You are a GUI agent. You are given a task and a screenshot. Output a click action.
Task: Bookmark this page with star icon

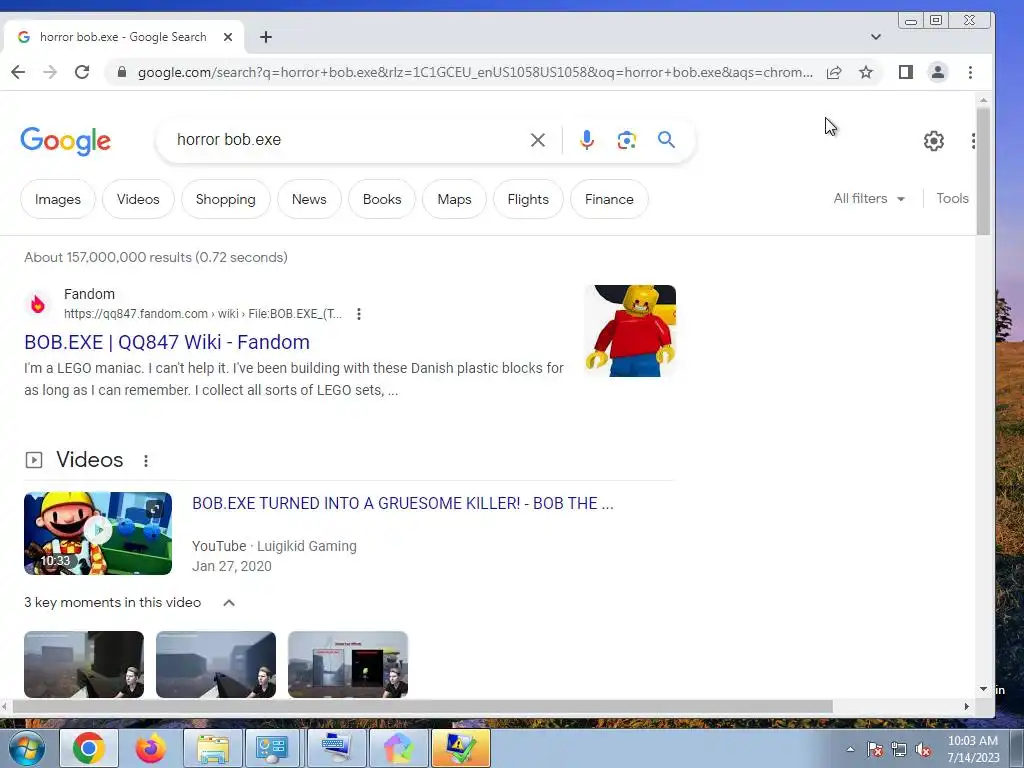pyautogui.click(x=866, y=72)
